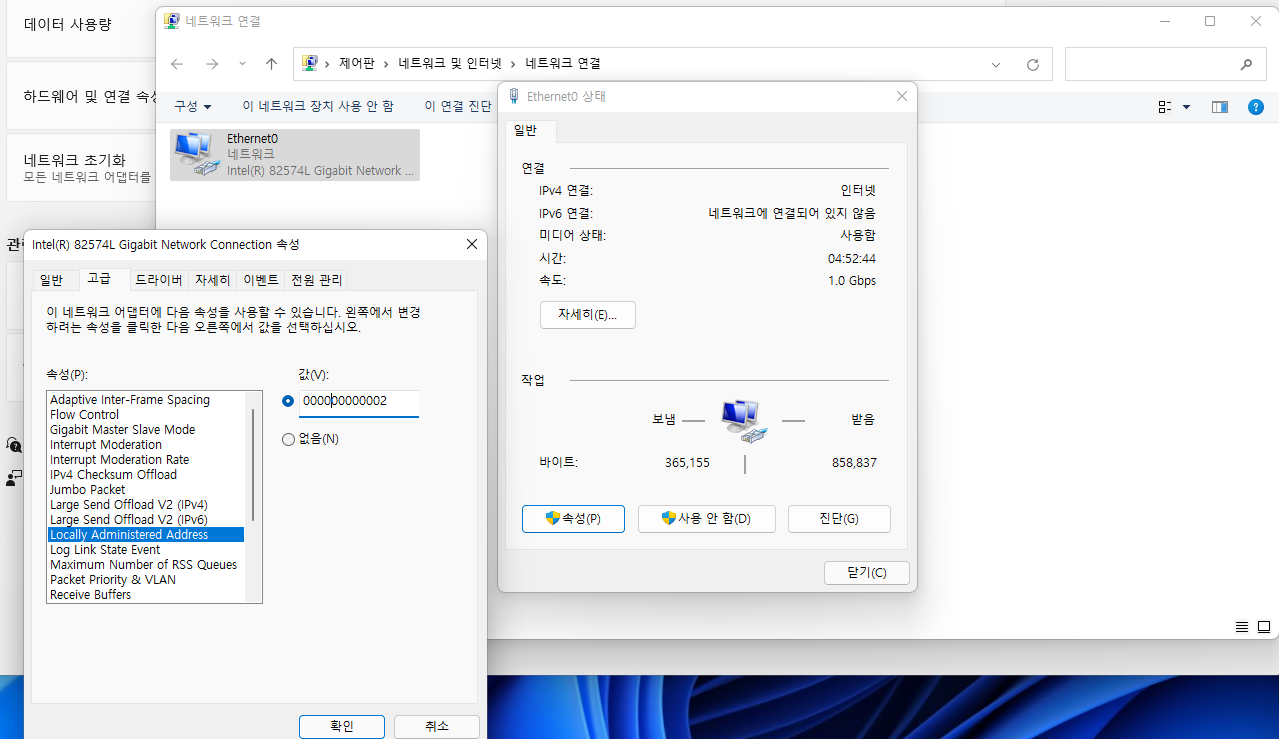Click 이 네트워크 장치 사용 안 함 command
The height and width of the screenshot is (739, 1279).
[x=318, y=106]
